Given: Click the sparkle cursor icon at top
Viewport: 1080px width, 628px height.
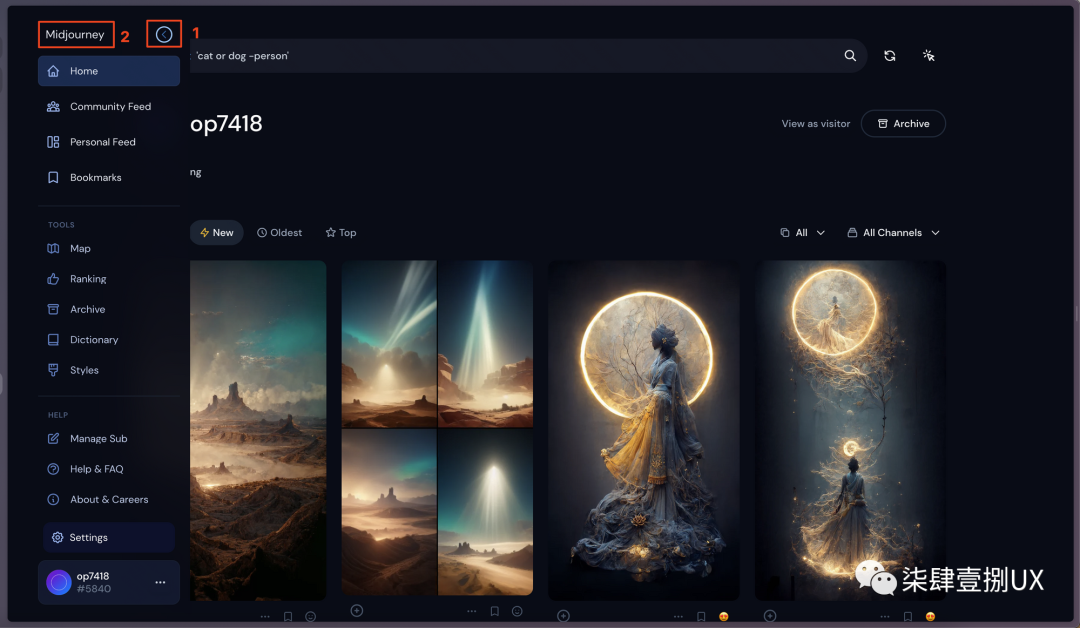Looking at the screenshot, I should pyautogui.click(x=928, y=56).
